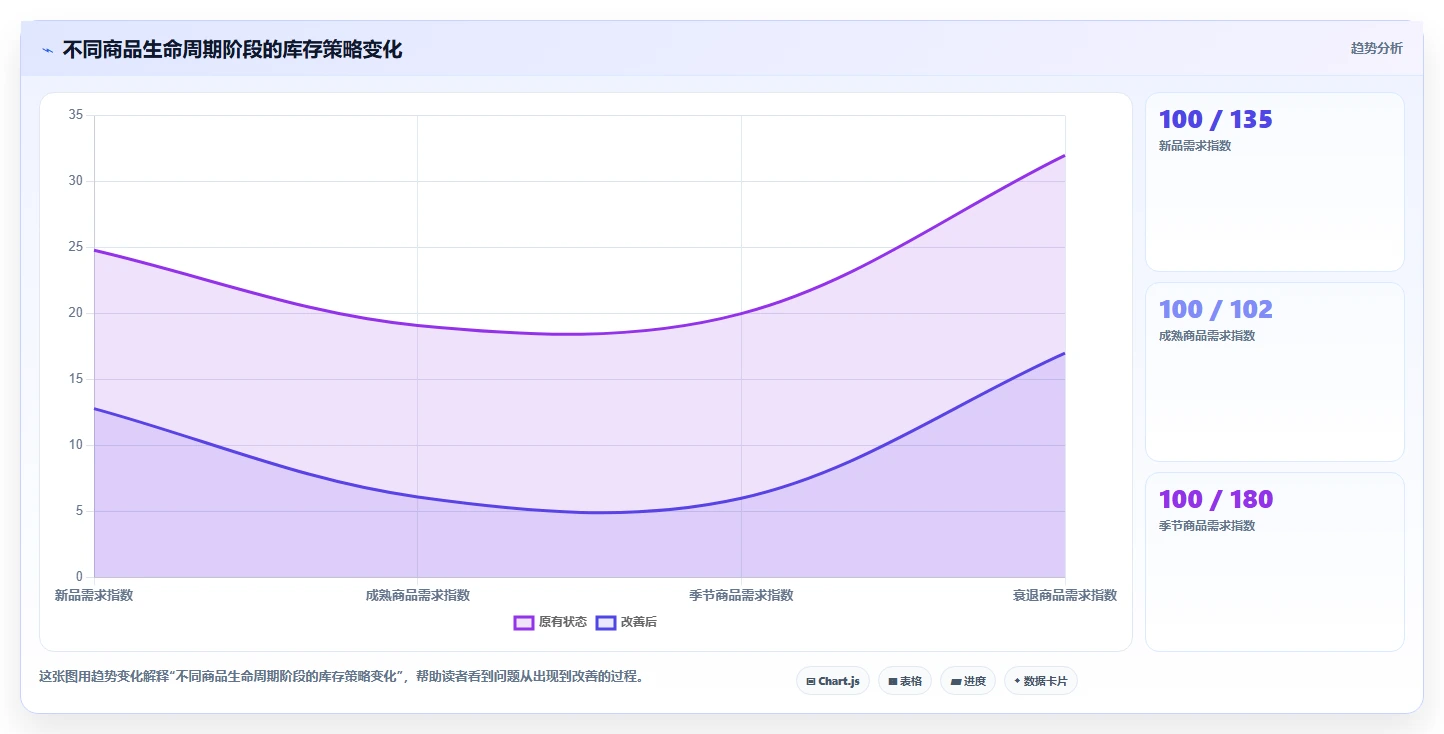Open the 100 / 102 成熟商品需求指数 card
Screen dimensions: 1444x734
[1275, 372]
